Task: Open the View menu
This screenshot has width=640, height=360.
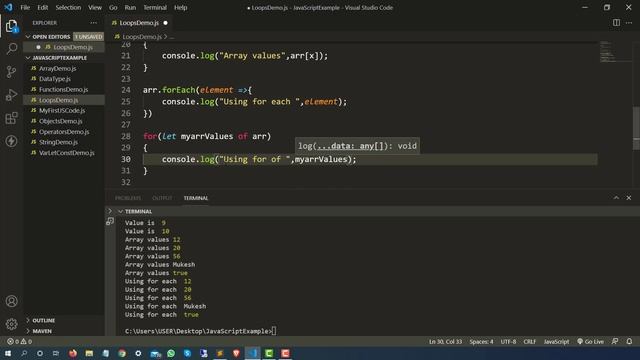Action: [x=95, y=7]
